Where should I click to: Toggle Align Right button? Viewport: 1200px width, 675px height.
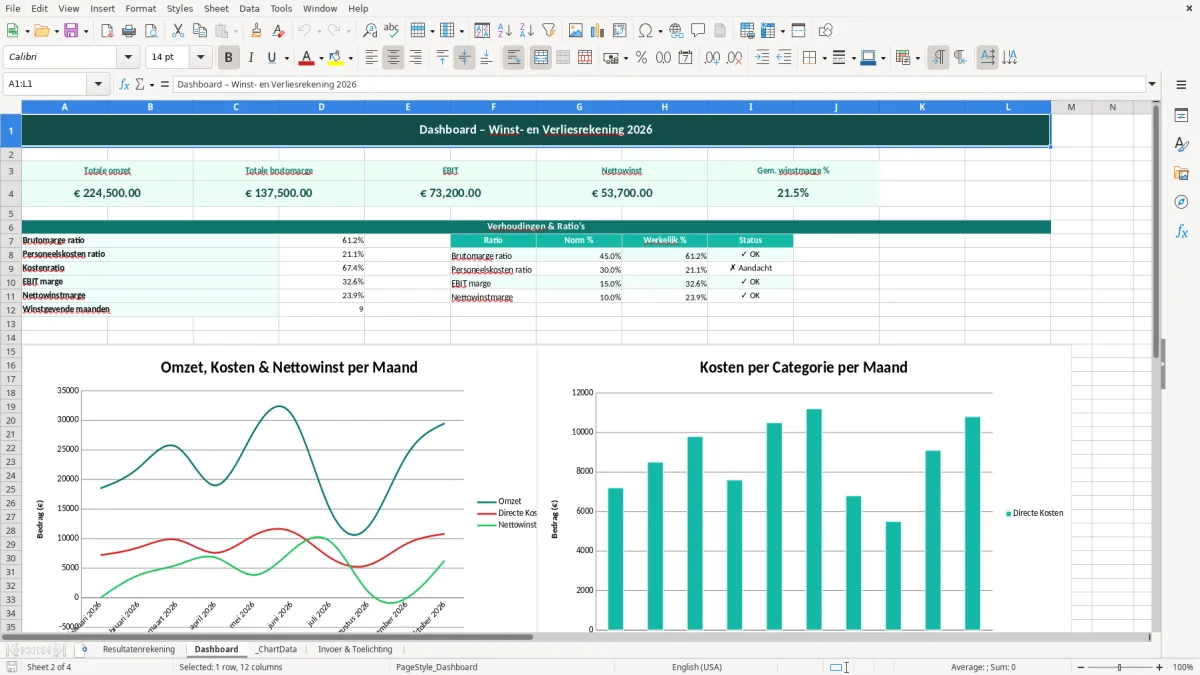click(x=415, y=58)
